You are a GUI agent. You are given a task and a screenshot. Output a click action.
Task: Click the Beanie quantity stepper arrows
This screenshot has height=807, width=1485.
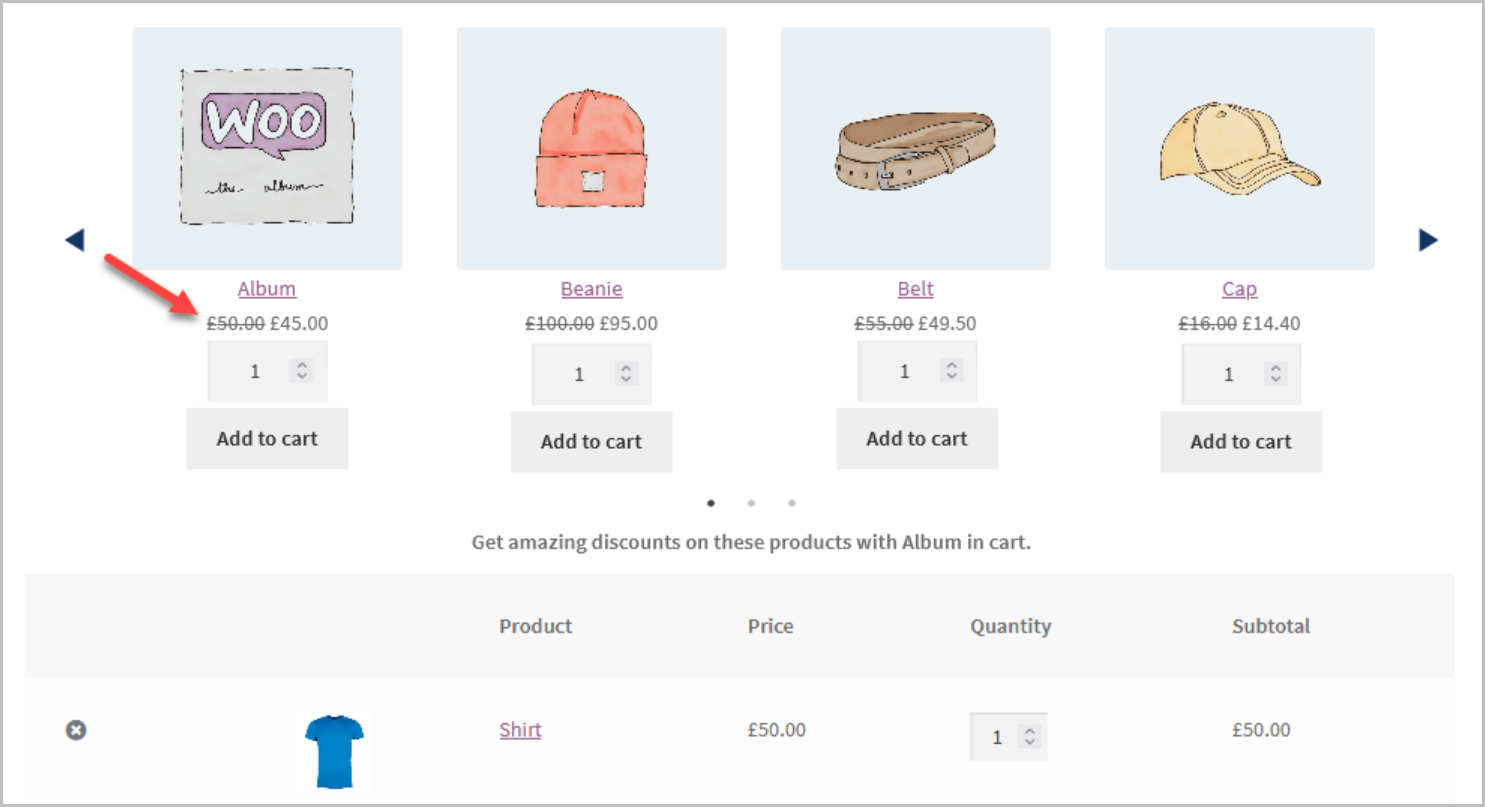[x=626, y=374]
